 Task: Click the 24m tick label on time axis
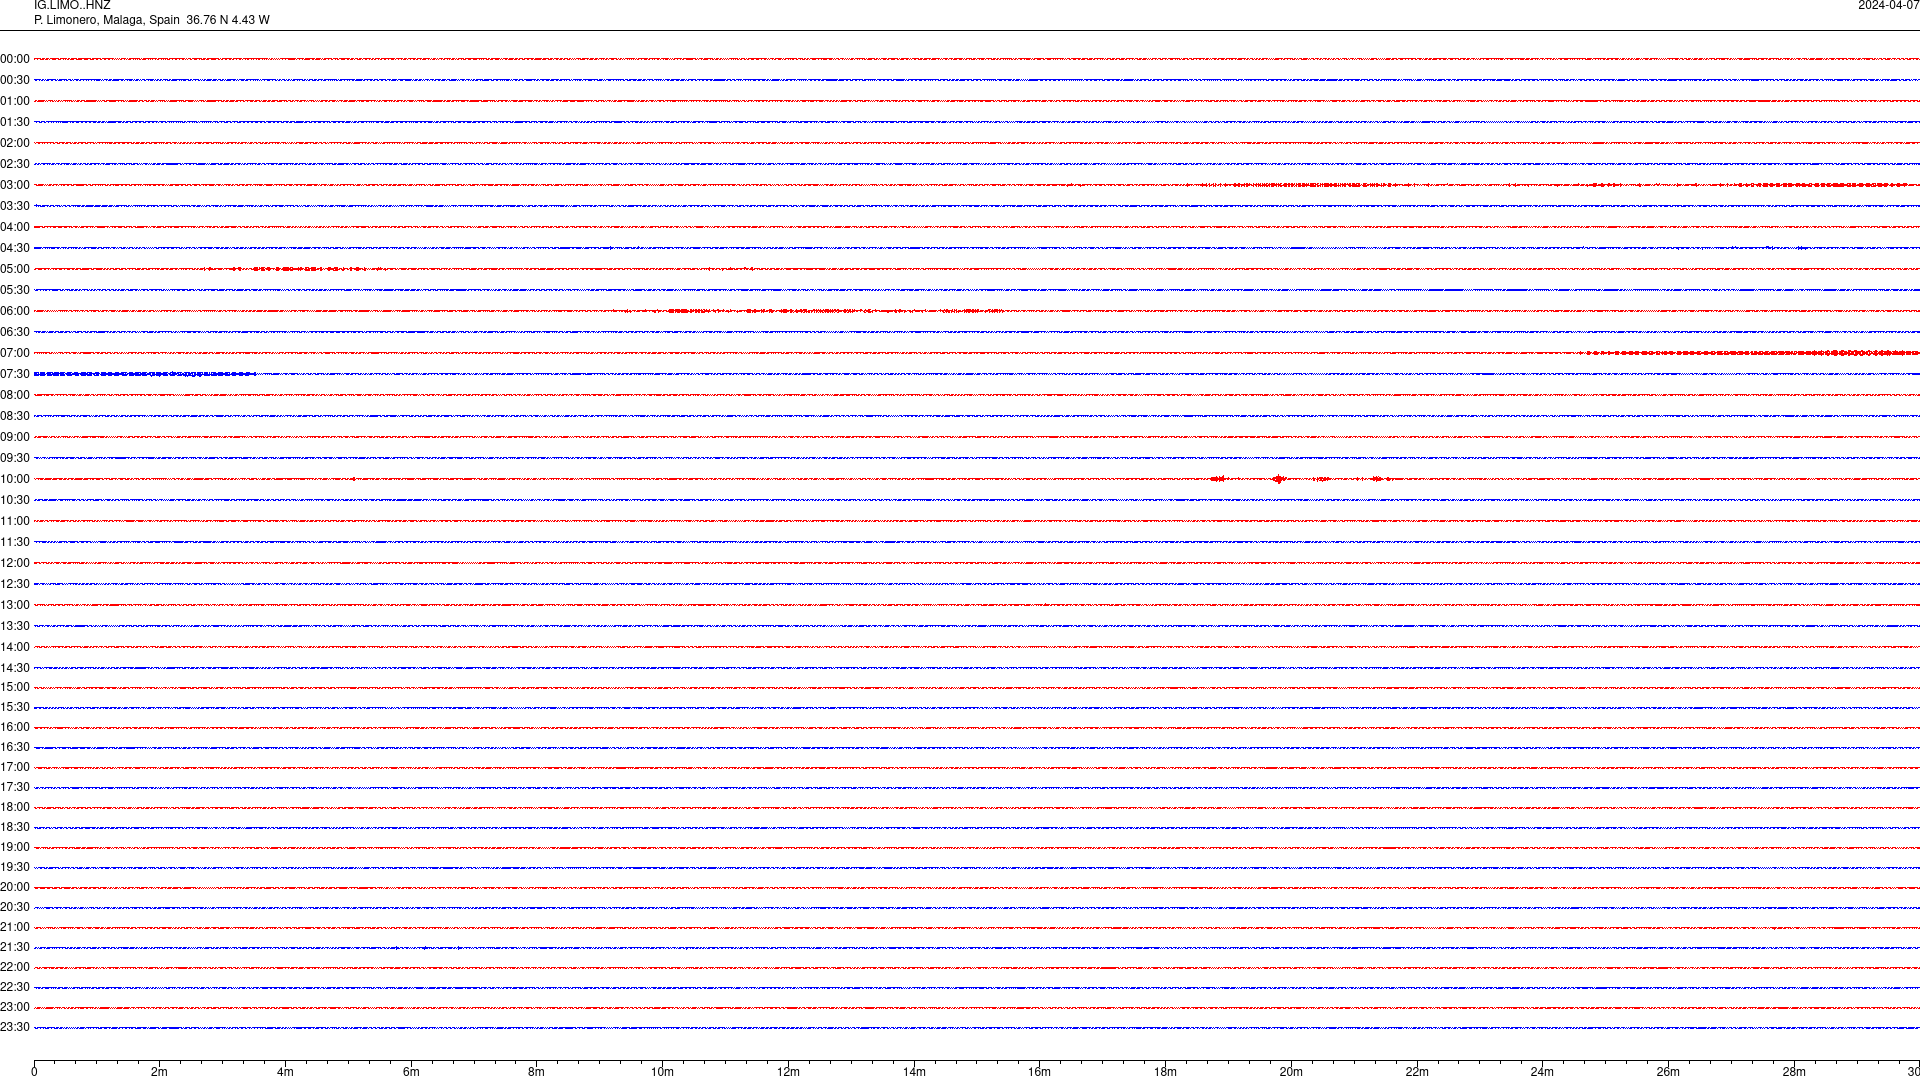point(1542,1072)
